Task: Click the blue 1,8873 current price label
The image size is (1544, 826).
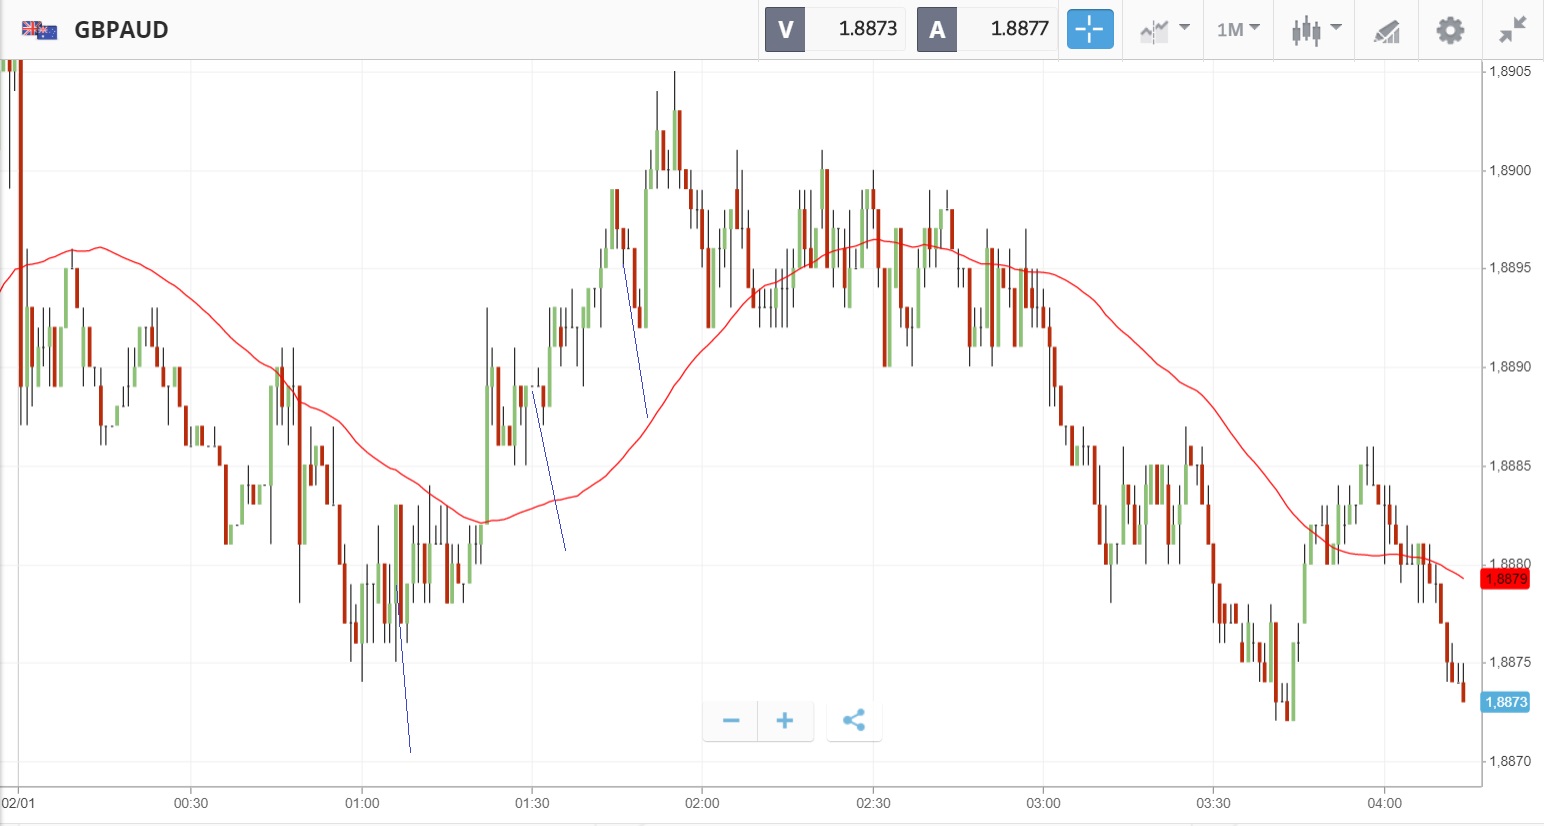Action: [x=1505, y=702]
